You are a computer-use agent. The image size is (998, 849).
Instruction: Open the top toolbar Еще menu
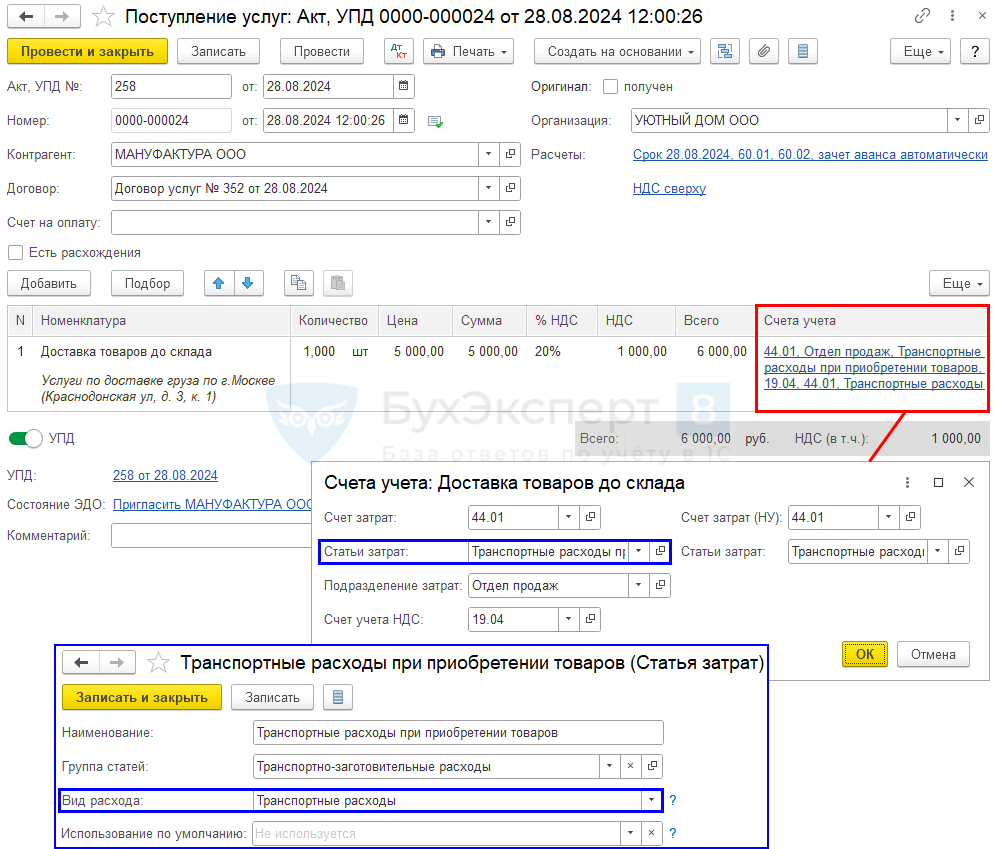920,52
